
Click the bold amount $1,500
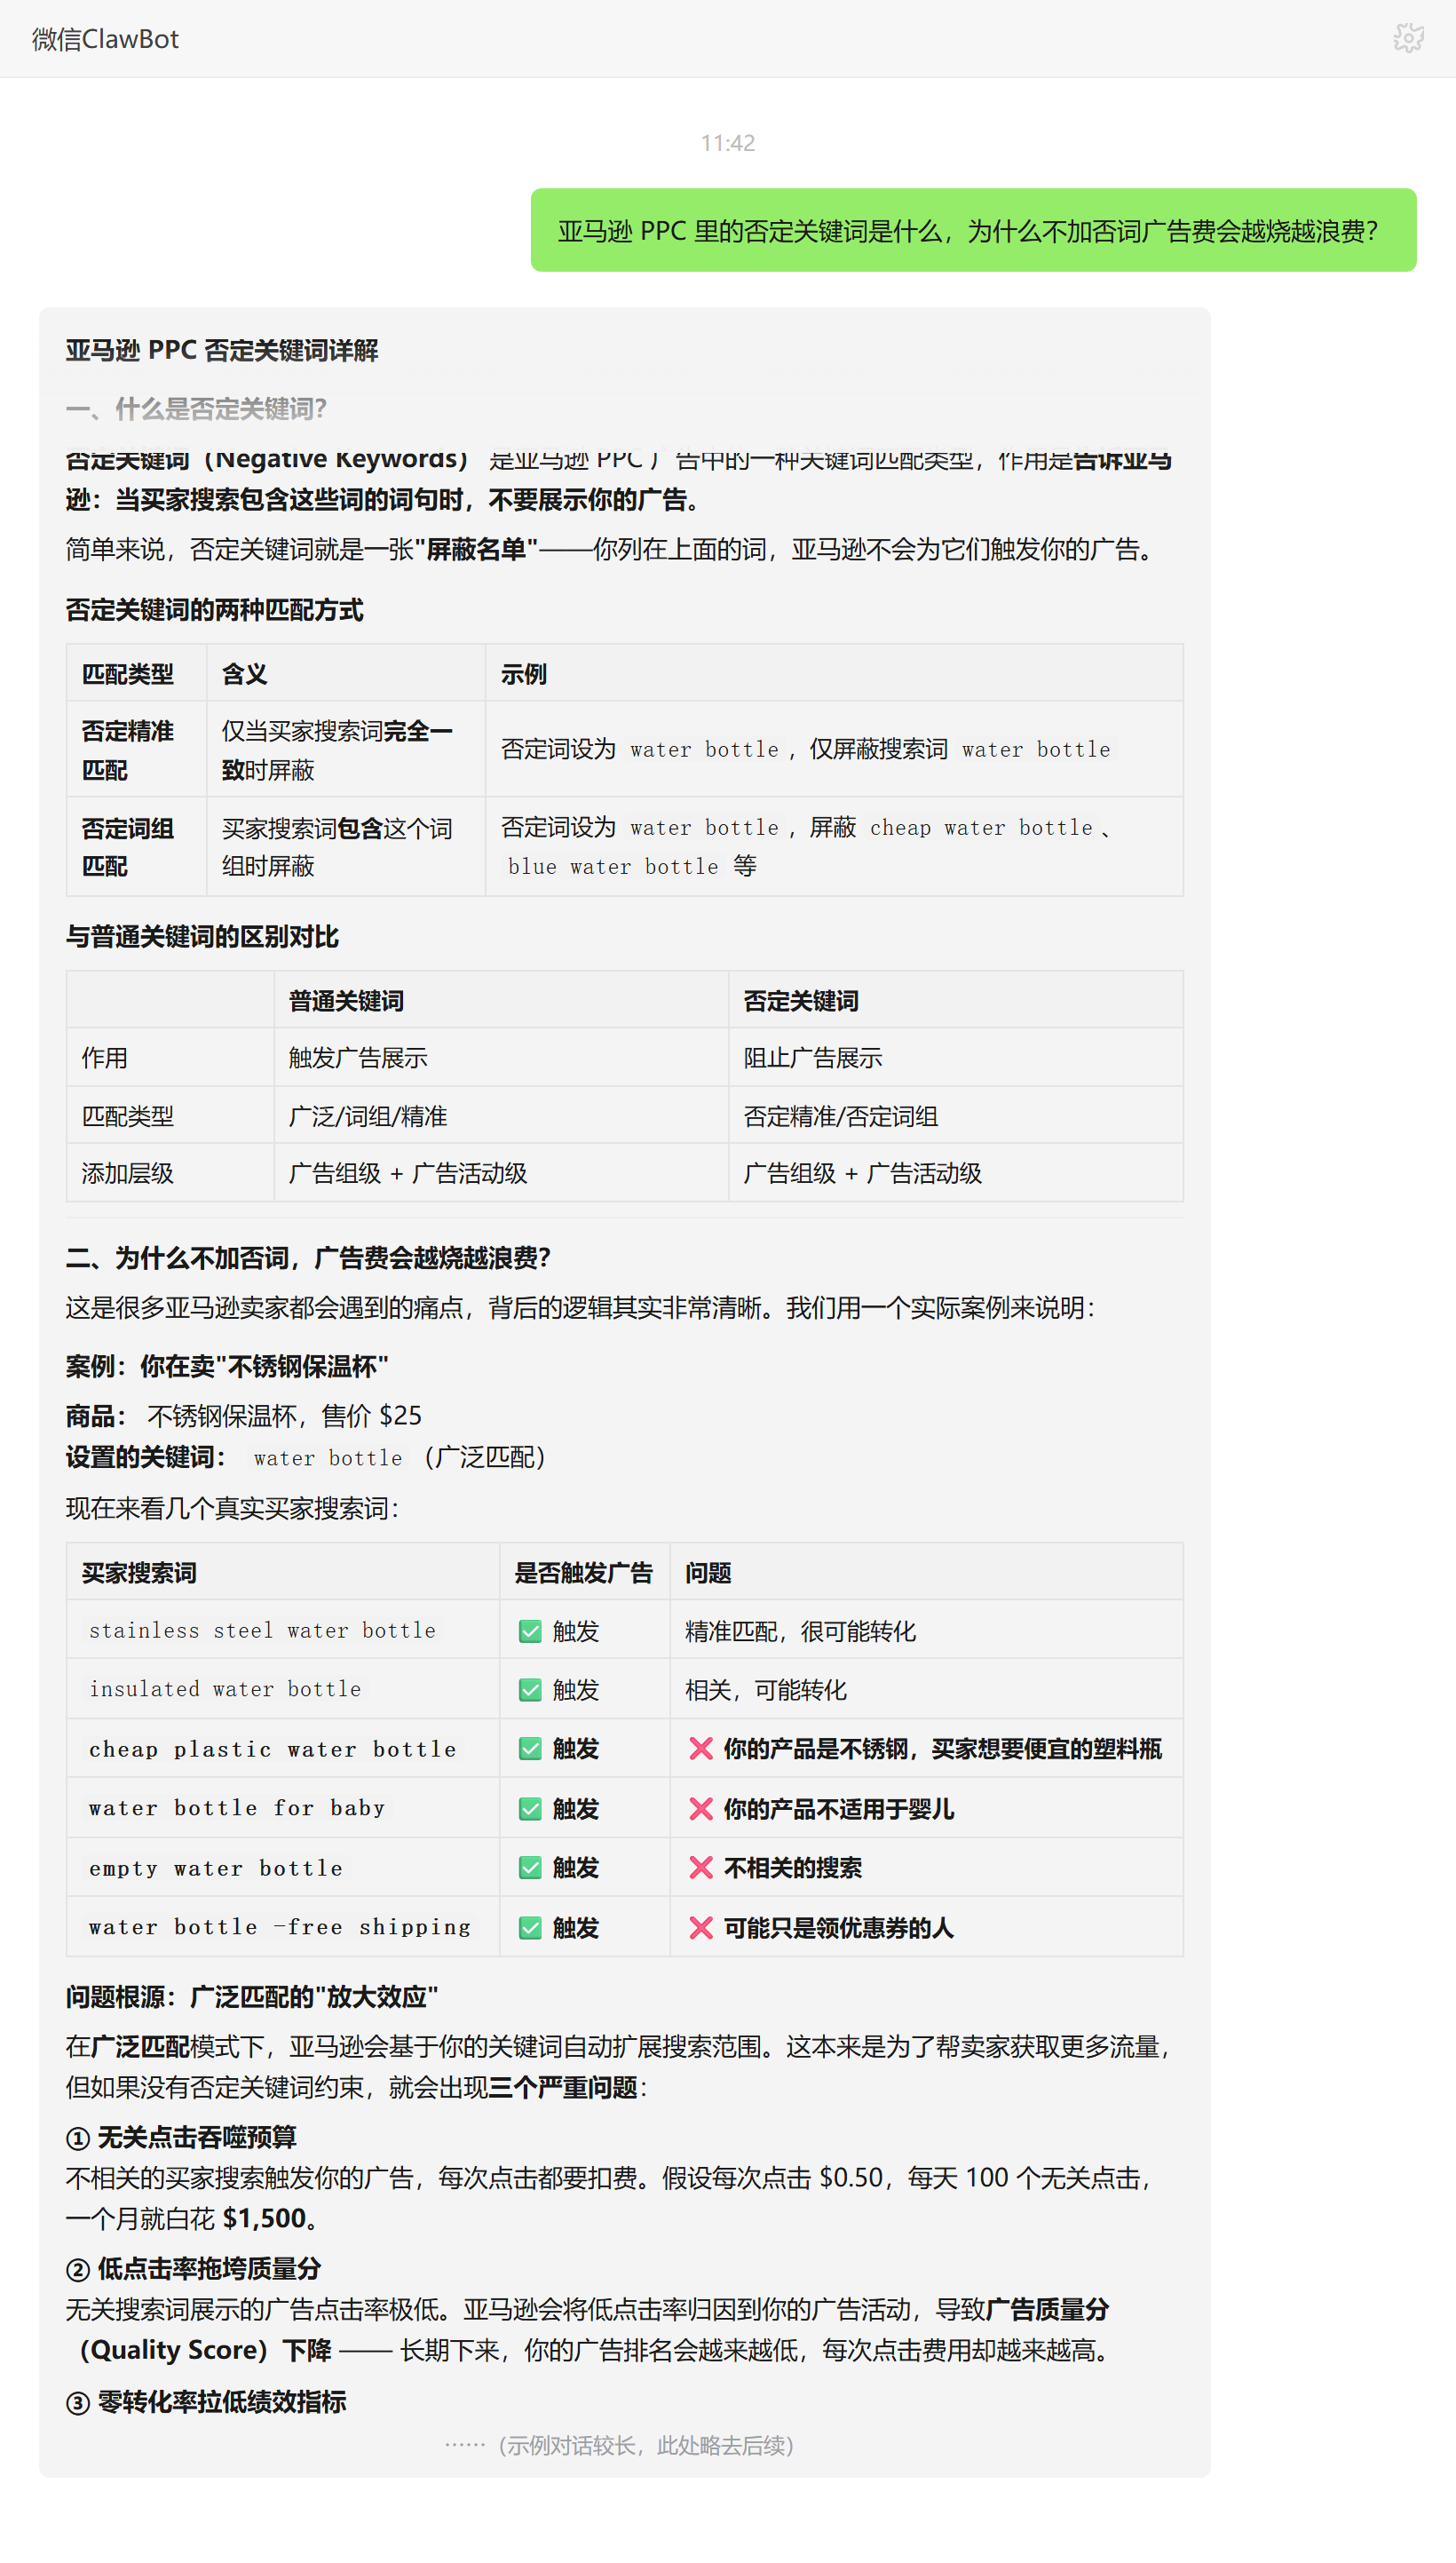click(264, 2218)
